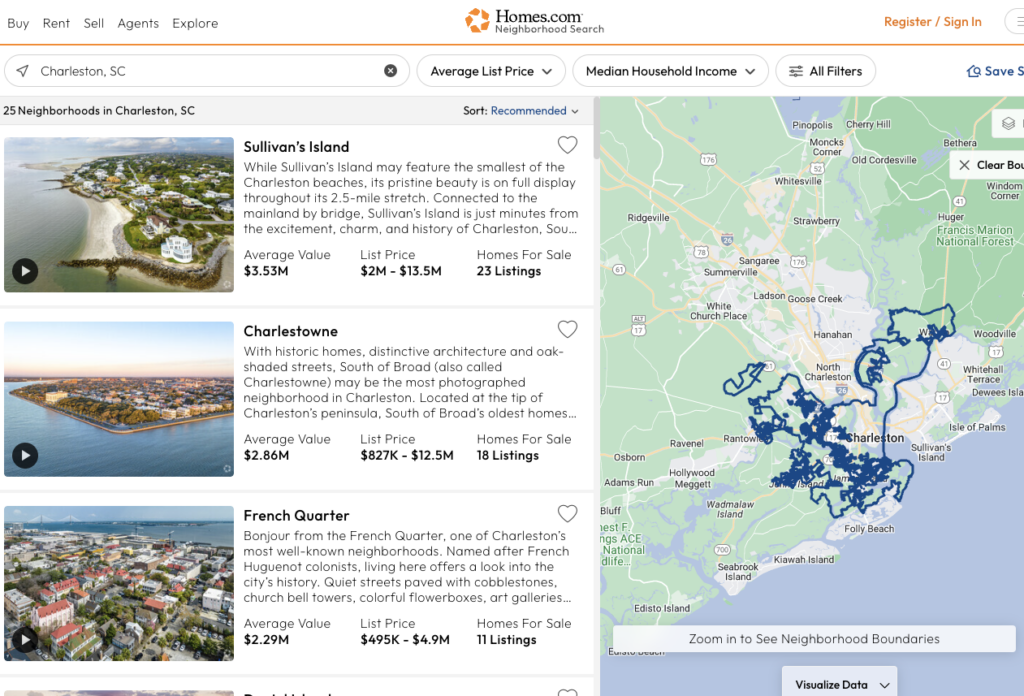Viewport: 1024px width, 696px height.
Task: Clear the Charleston, SC search text
Action: (391, 71)
